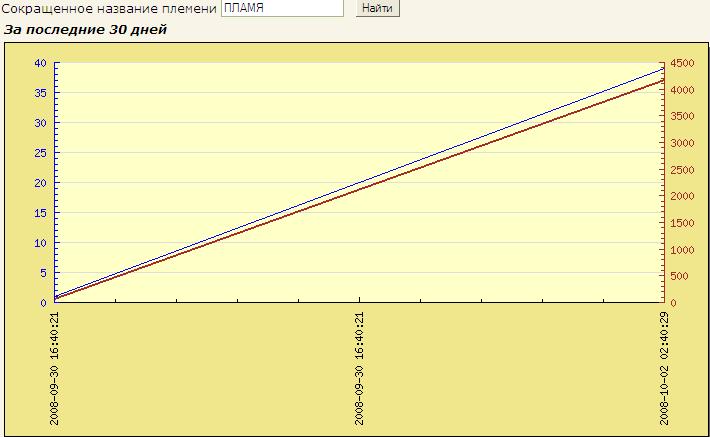Click the date label 2008-10-02 02:40:29
Viewport: 710px width, 437px height.
(664, 368)
